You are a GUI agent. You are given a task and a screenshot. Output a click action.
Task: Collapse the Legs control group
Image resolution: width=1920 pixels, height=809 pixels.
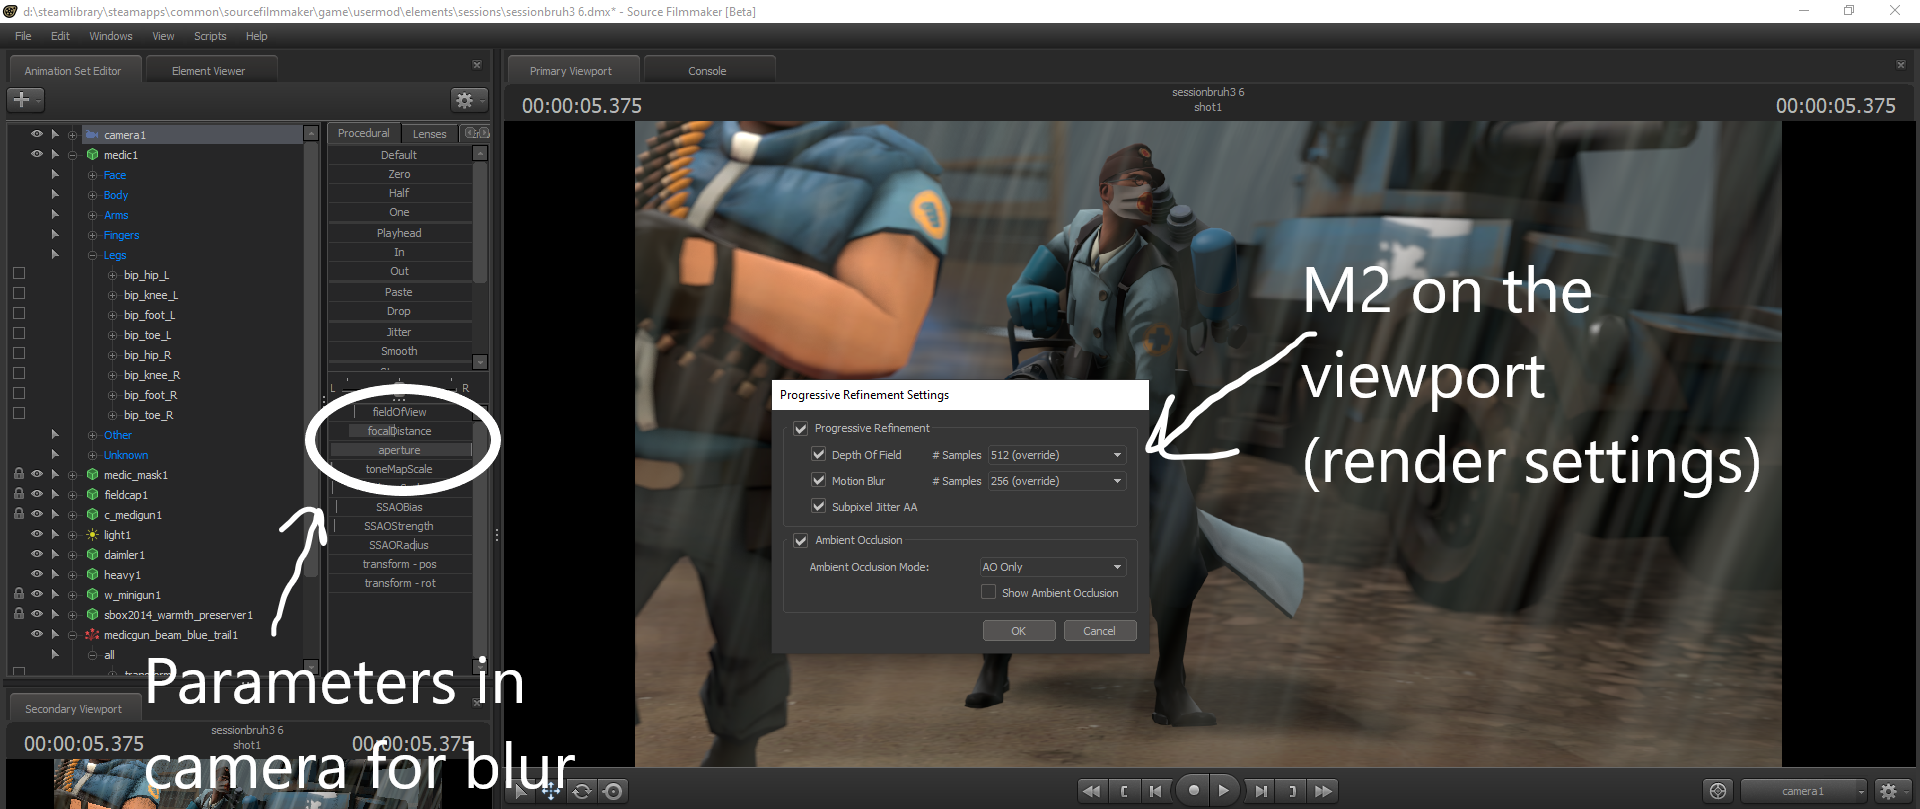click(x=92, y=255)
